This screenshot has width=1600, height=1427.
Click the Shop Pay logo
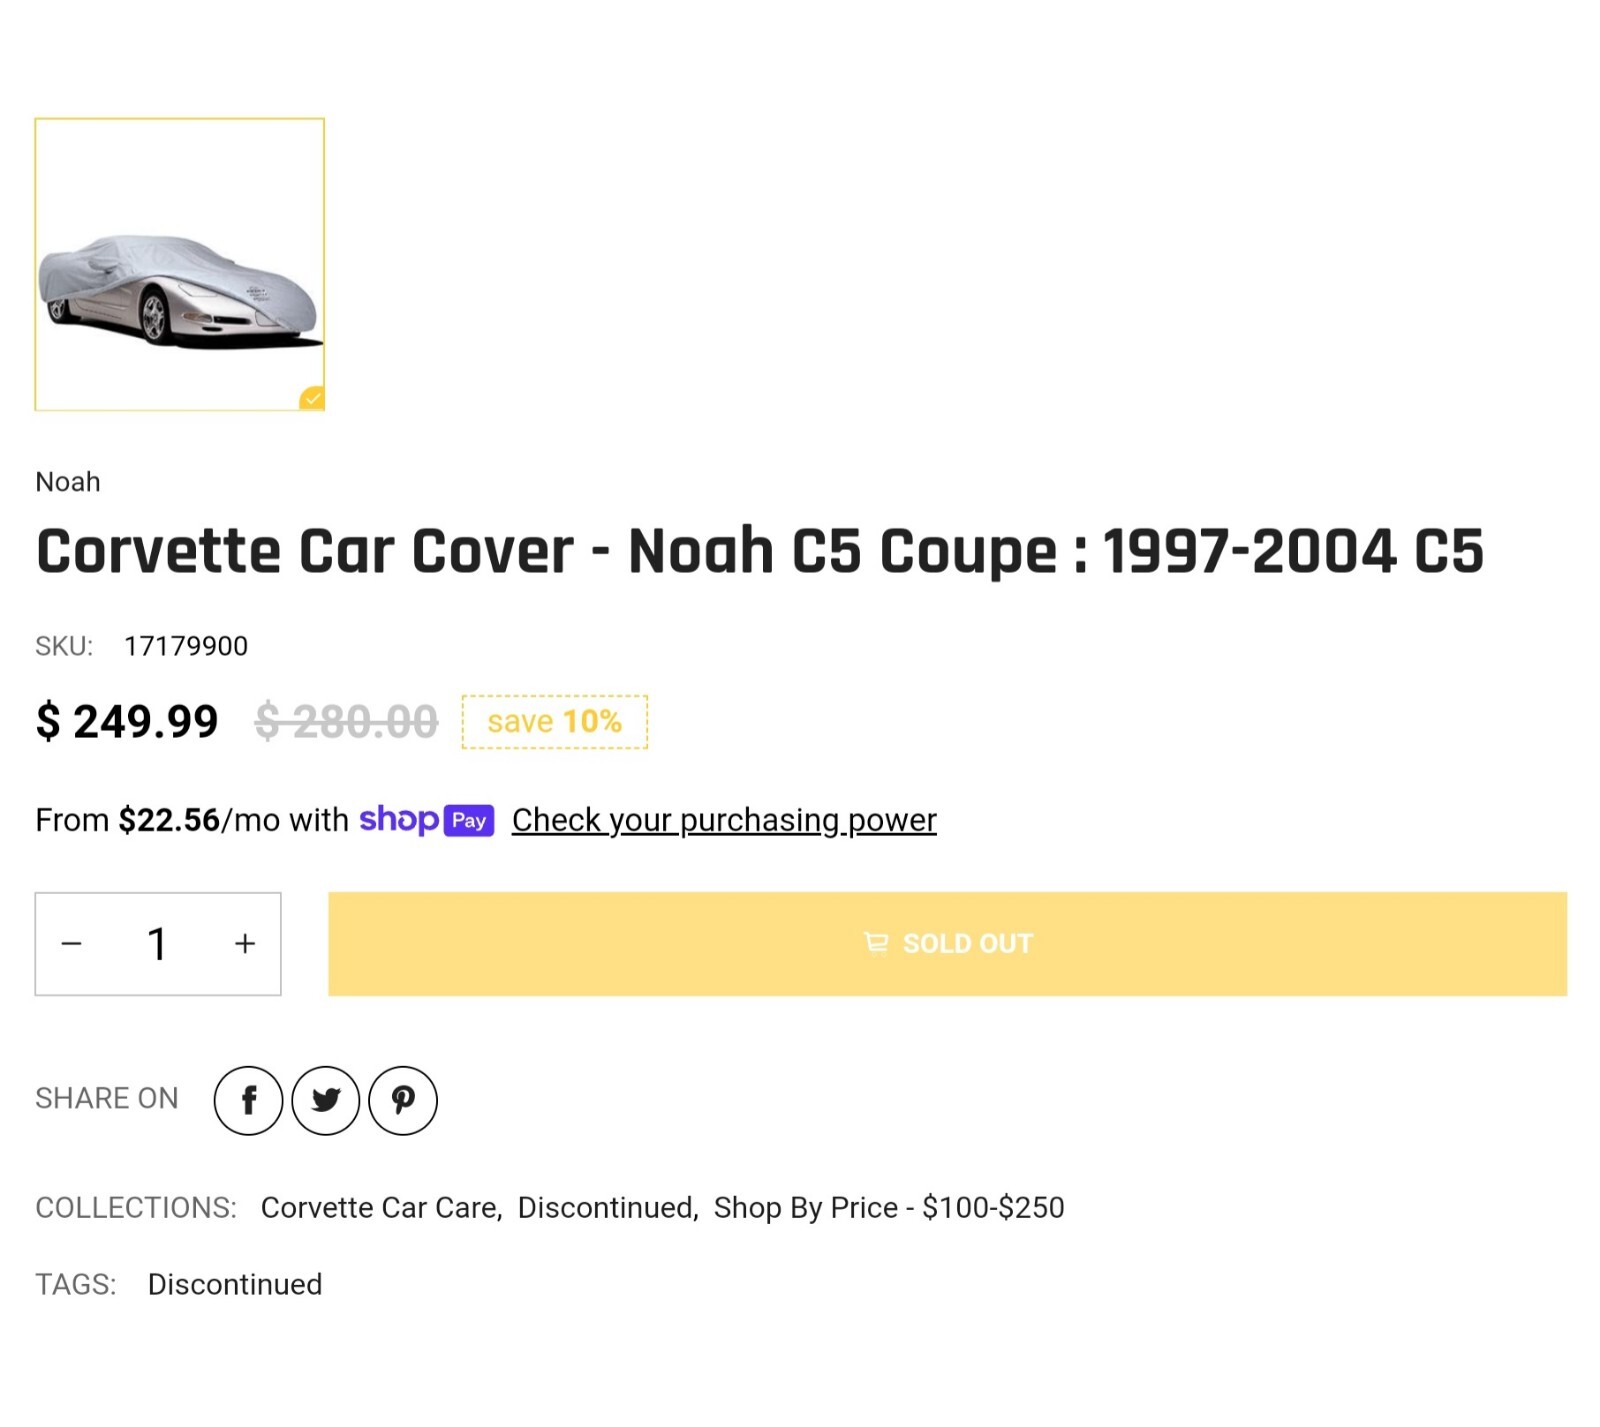point(426,820)
